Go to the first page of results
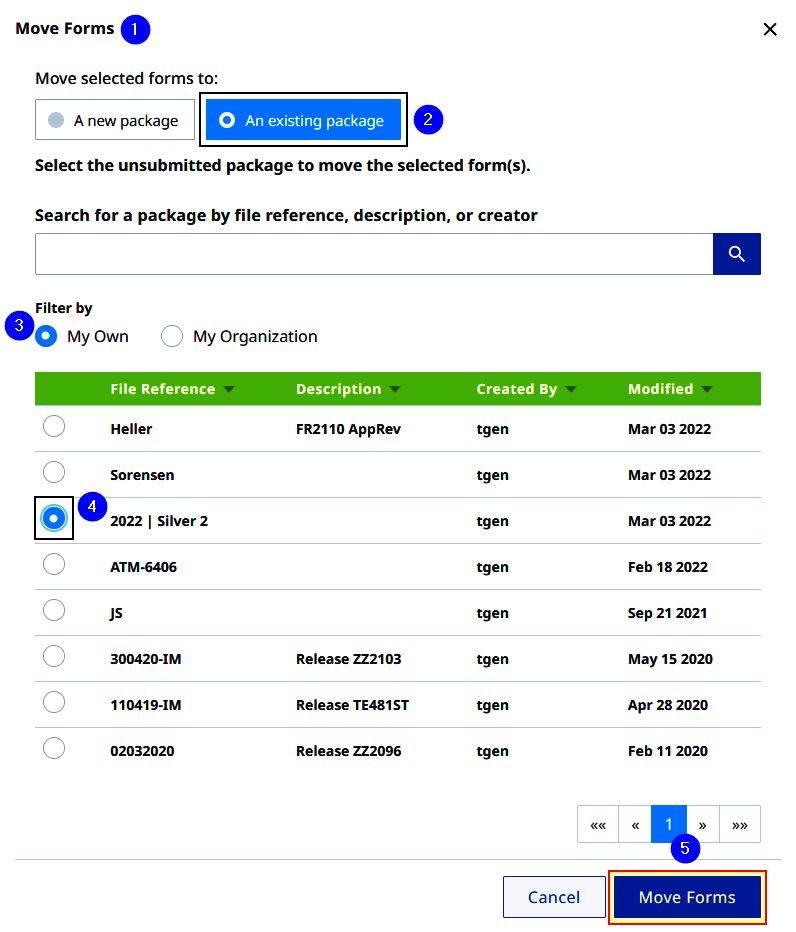The width and height of the screenshot is (796, 932). [x=598, y=824]
